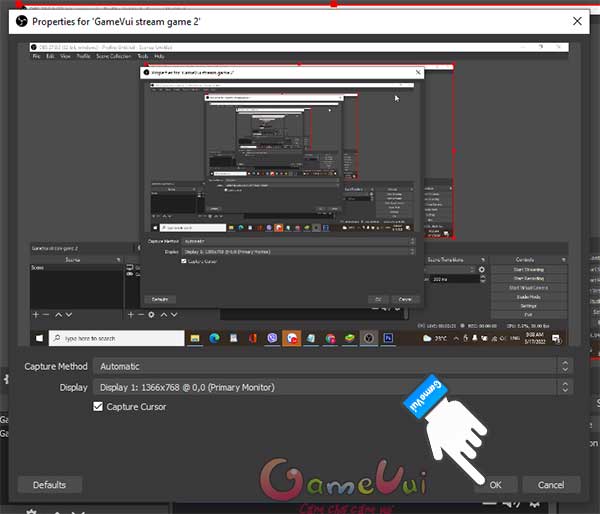The width and height of the screenshot is (600, 514).
Task: Open the Capture Method dropdown
Action: point(332,366)
